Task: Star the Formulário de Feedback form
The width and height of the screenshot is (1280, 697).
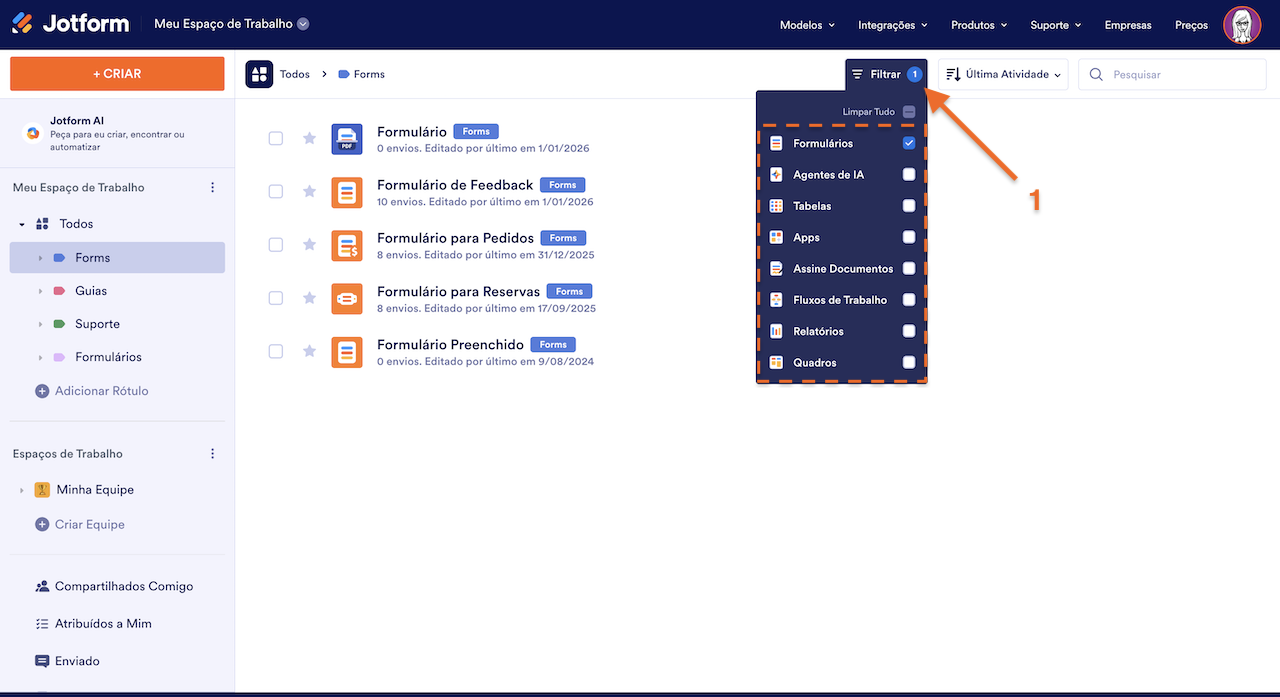Action: [x=309, y=191]
